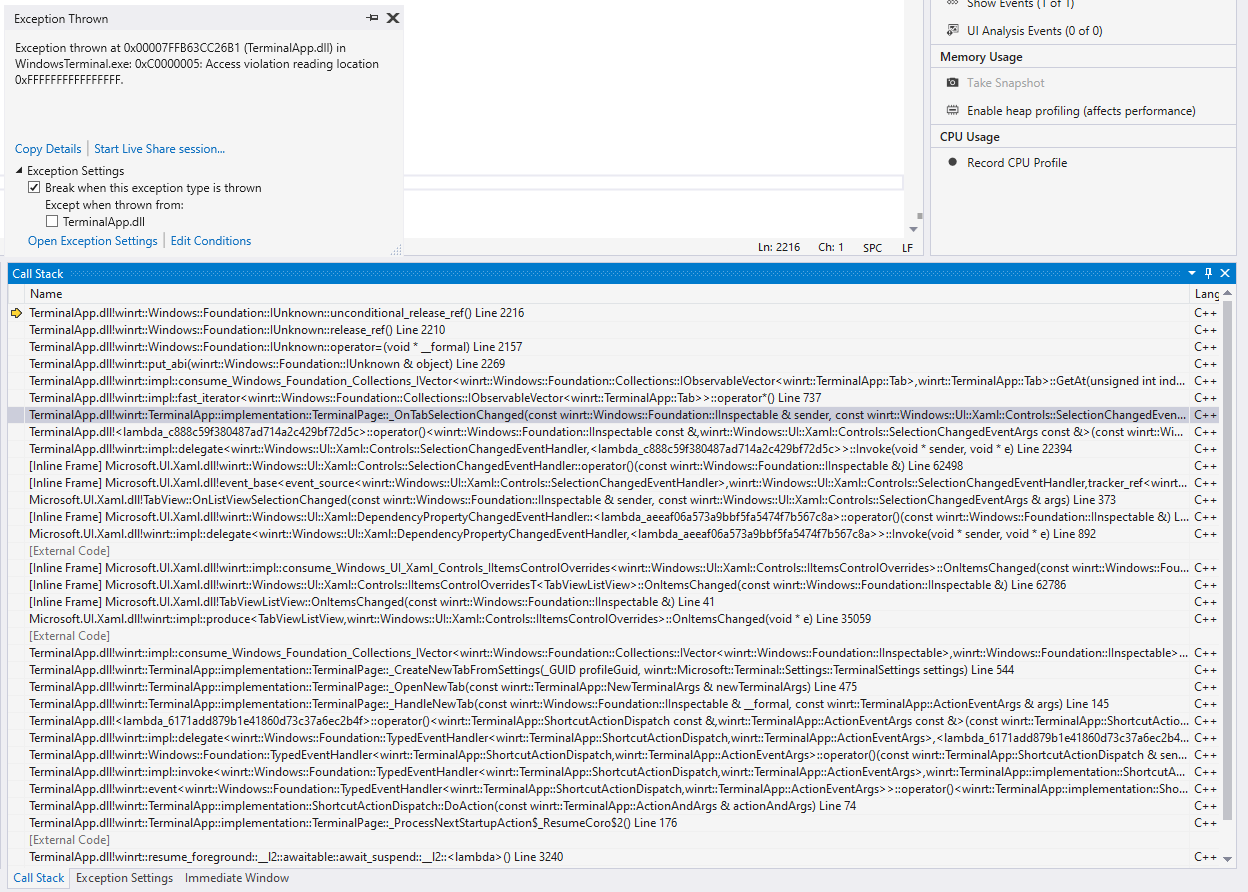Start Live Share session link

coord(159,149)
